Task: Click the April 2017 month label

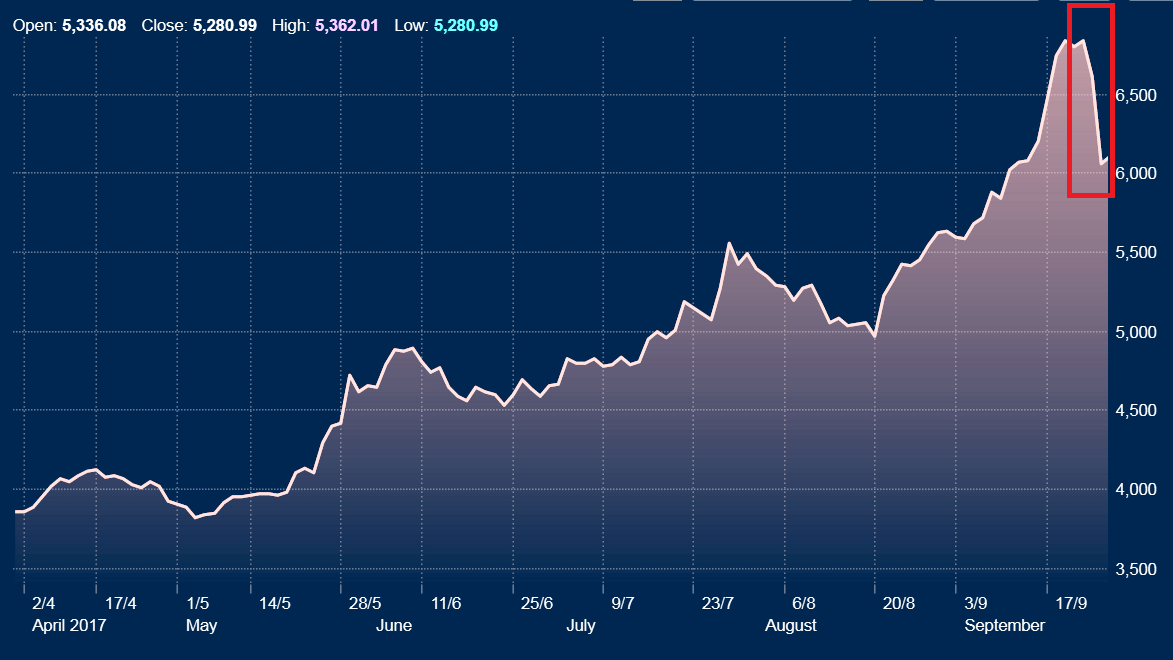Action: click(69, 625)
